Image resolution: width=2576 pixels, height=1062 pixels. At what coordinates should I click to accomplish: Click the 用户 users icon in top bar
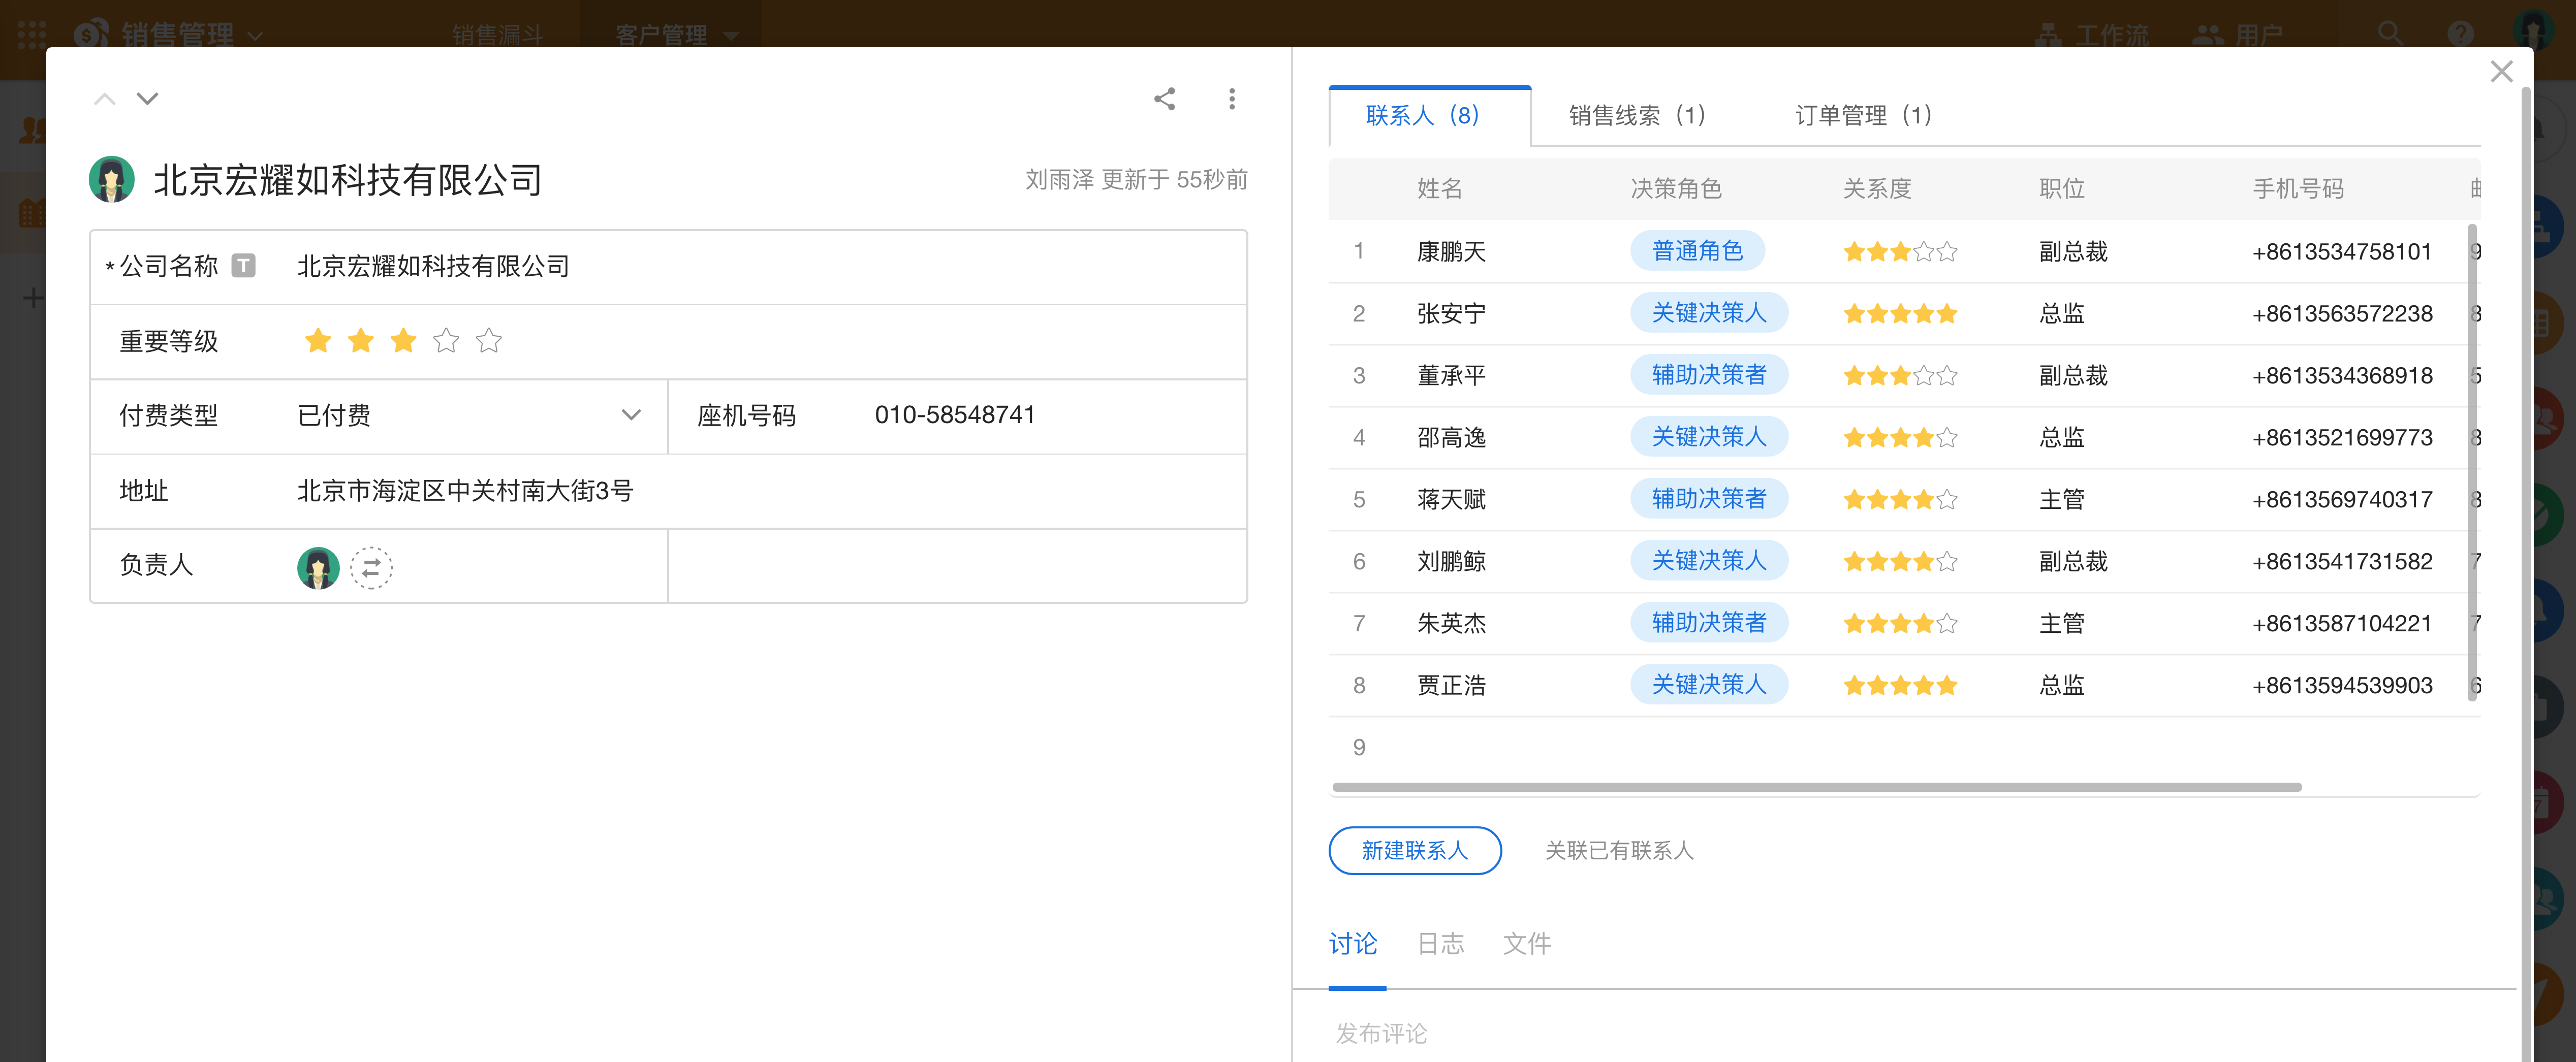pos(2208,36)
